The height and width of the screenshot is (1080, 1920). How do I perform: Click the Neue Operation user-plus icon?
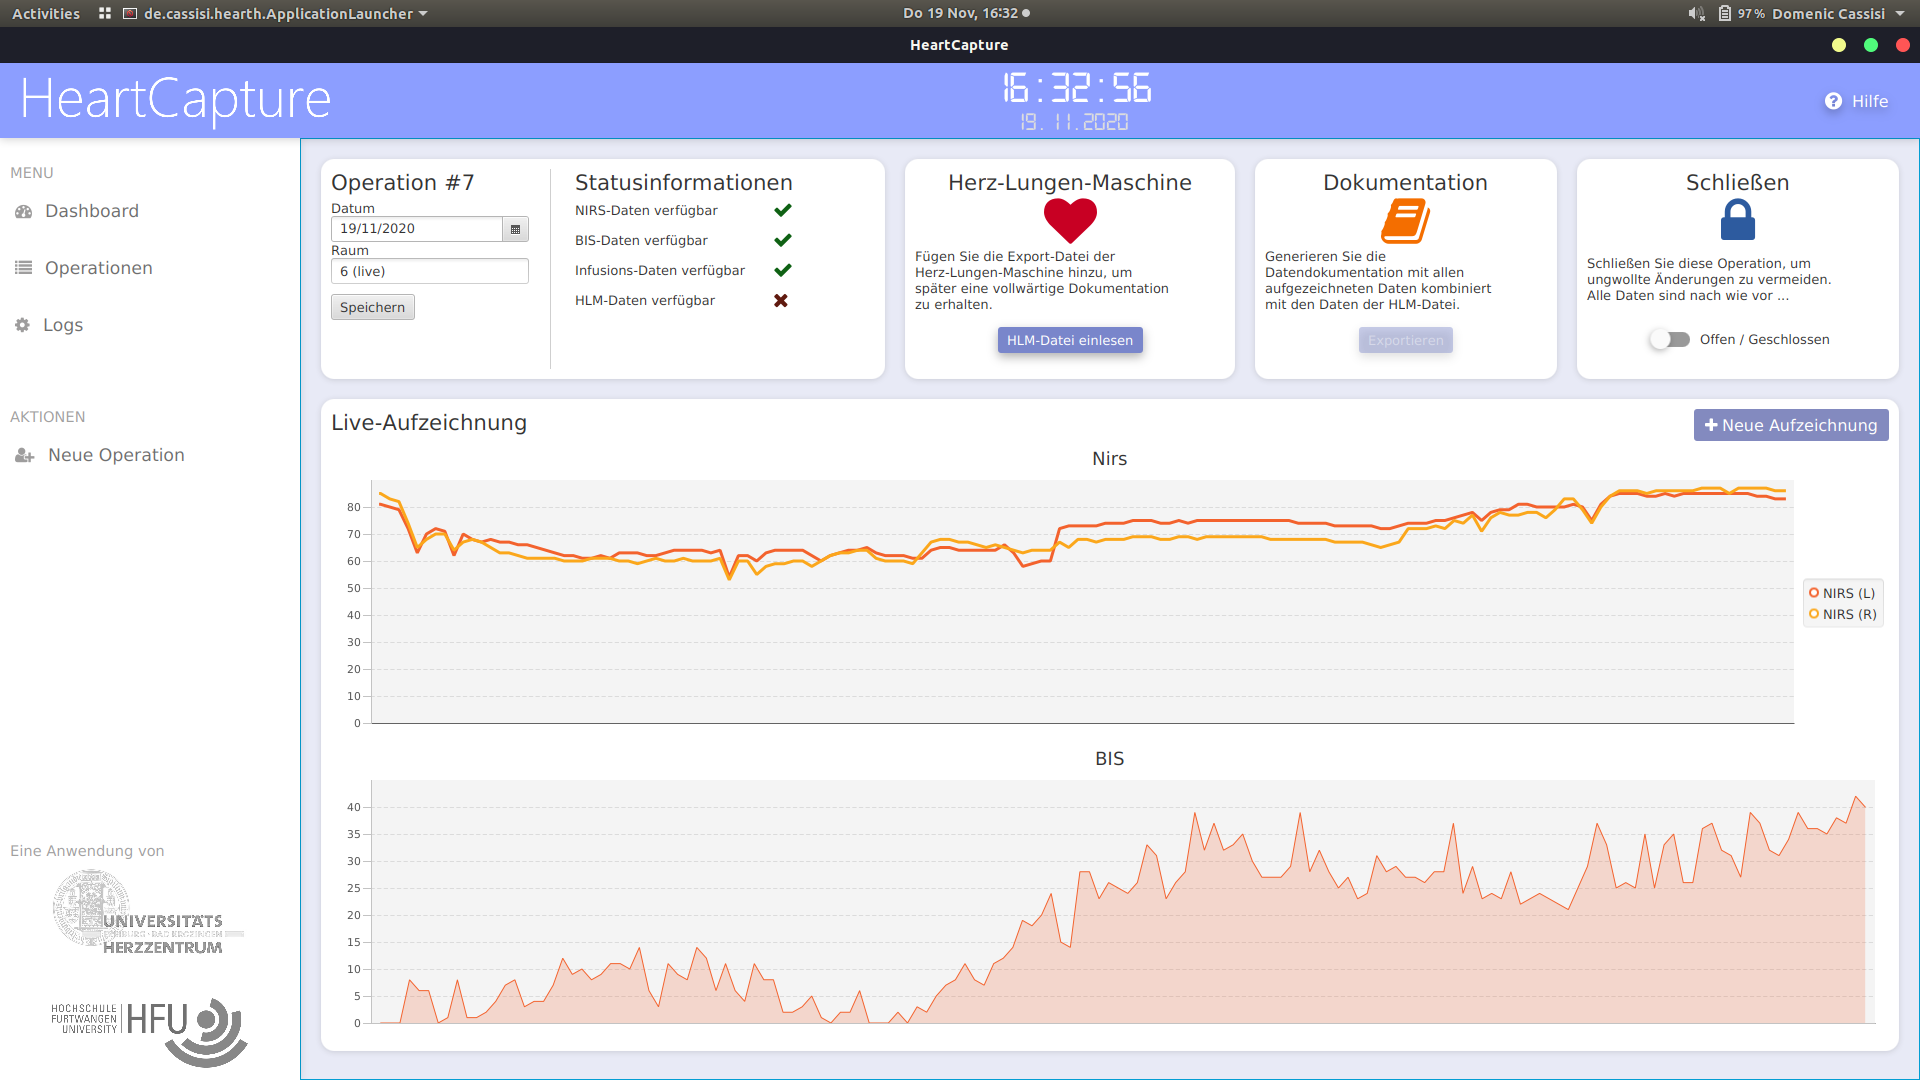24,455
